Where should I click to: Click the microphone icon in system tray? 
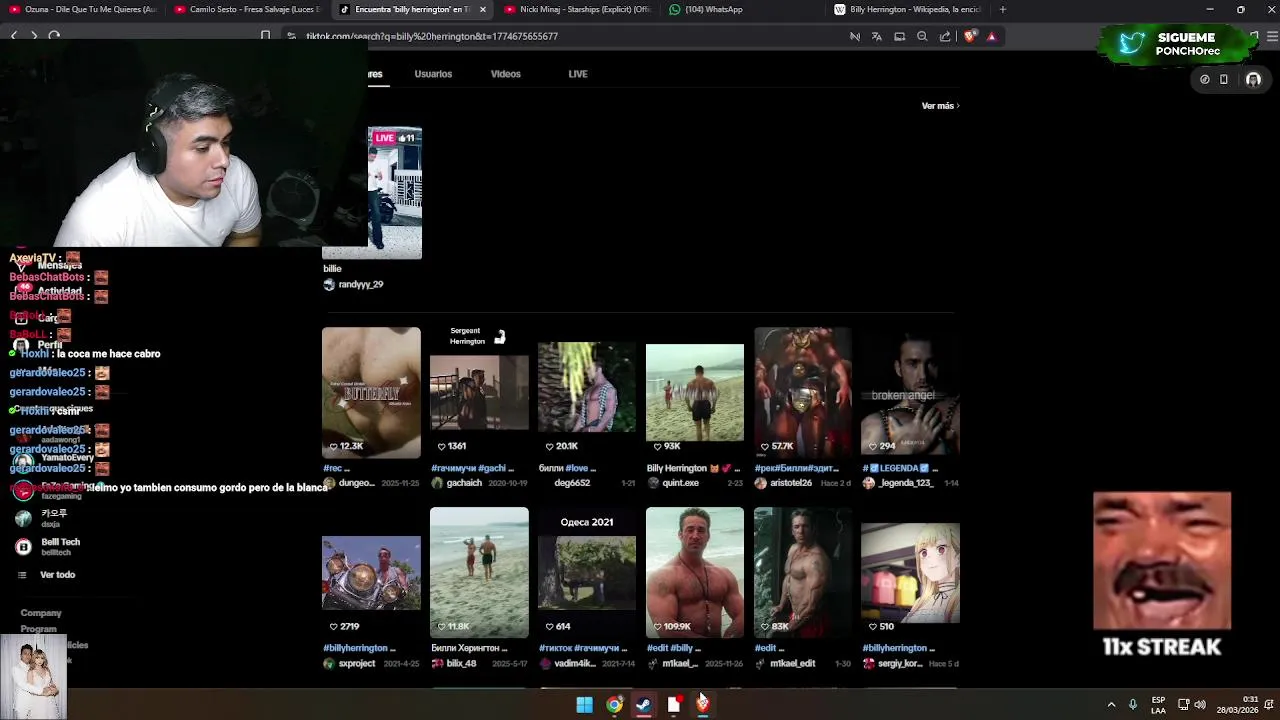click(x=1133, y=705)
